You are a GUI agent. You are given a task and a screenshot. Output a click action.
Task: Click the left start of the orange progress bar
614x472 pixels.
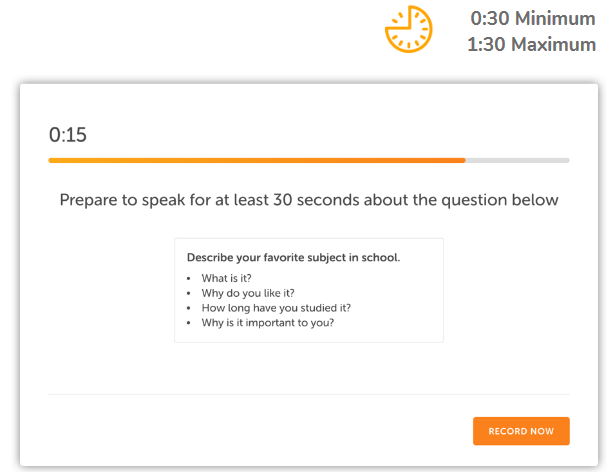[52, 160]
